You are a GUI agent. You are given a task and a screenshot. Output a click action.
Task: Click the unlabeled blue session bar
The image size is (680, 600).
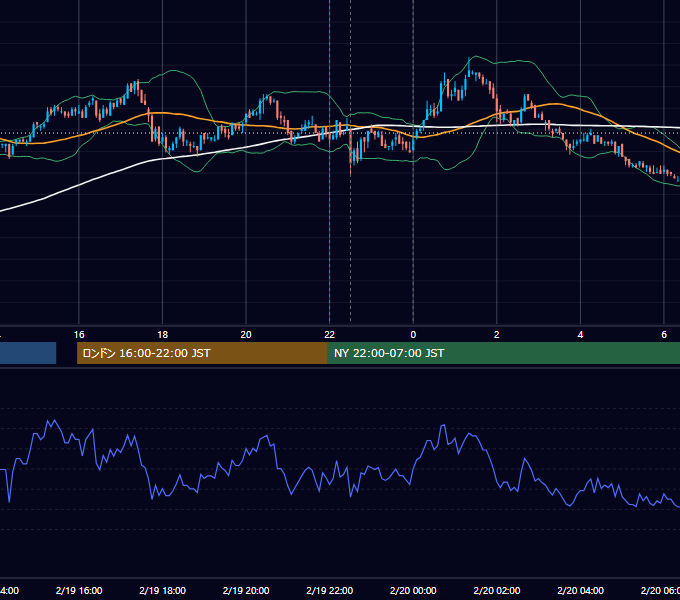[28, 353]
